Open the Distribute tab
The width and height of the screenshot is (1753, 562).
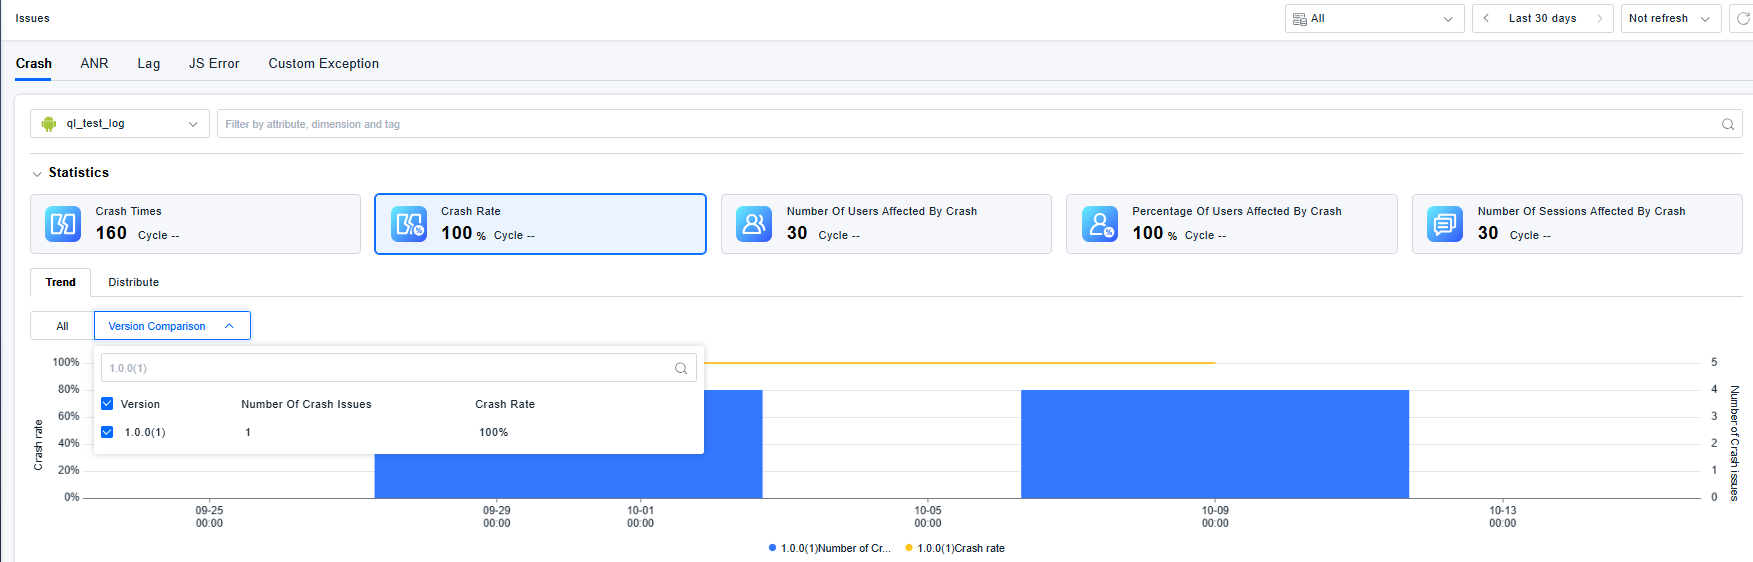(x=133, y=283)
